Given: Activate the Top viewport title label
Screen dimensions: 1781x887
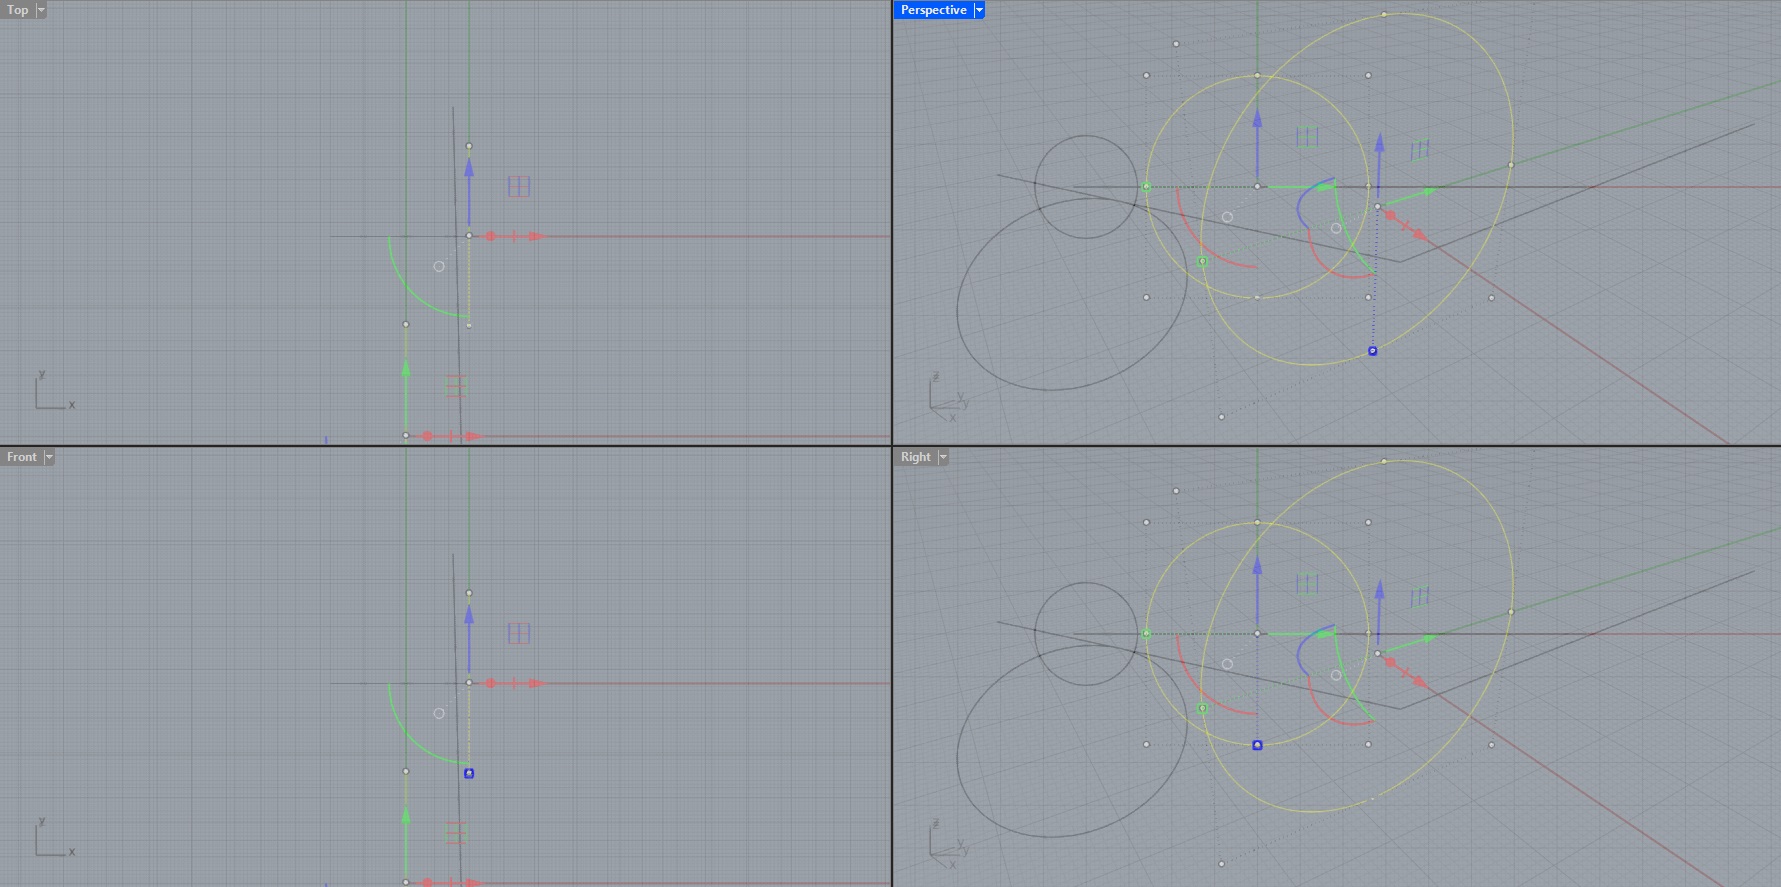Looking at the screenshot, I should point(18,10).
